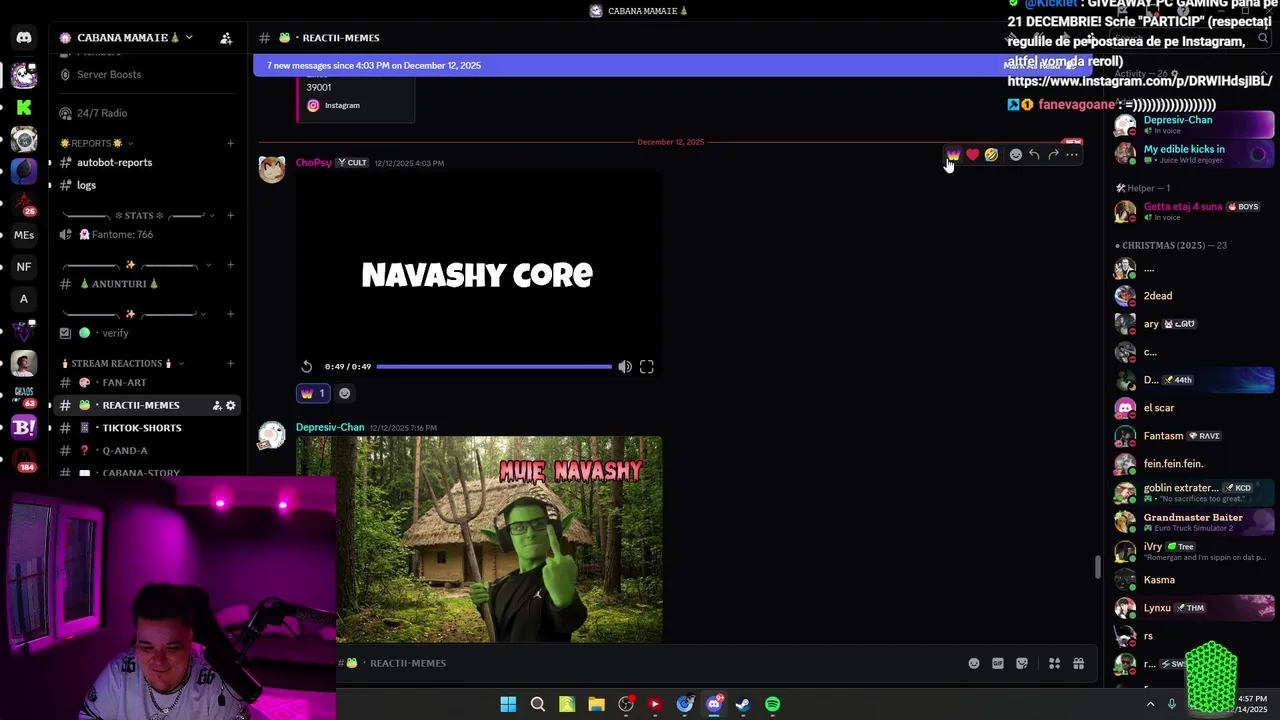Open server icon with 25 notification badge

[x=24, y=203]
